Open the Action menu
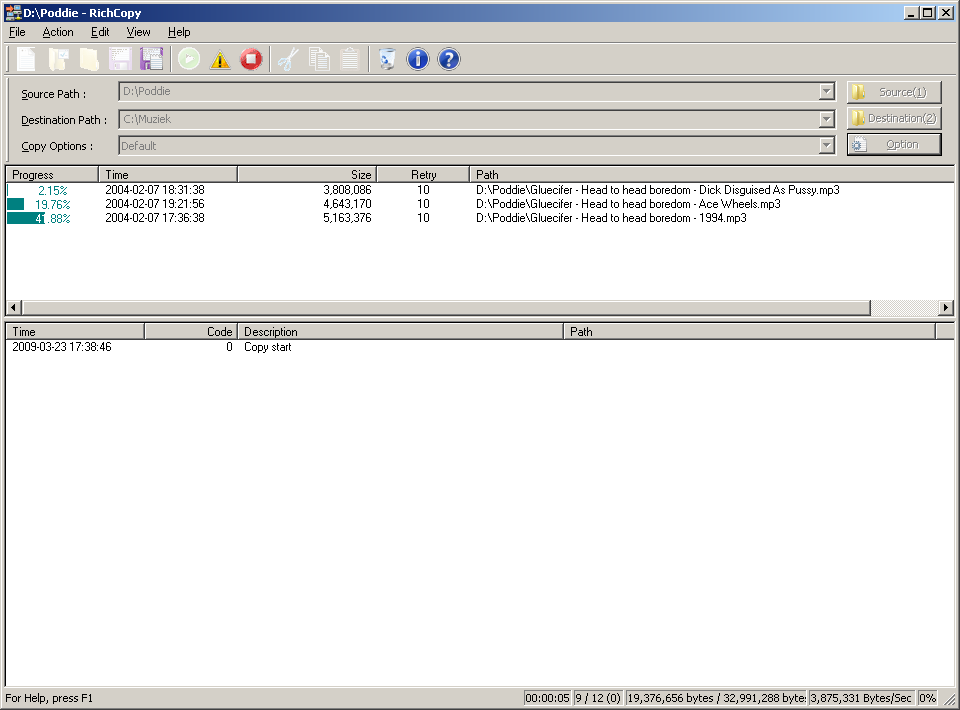This screenshot has width=960, height=710. [x=58, y=32]
